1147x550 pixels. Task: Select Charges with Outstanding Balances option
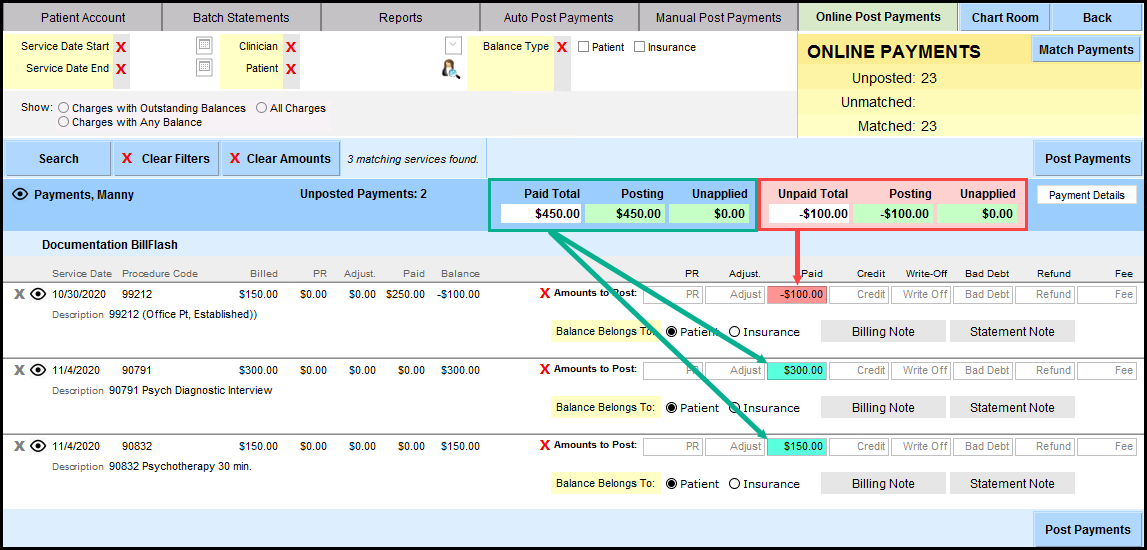tap(64, 108)
